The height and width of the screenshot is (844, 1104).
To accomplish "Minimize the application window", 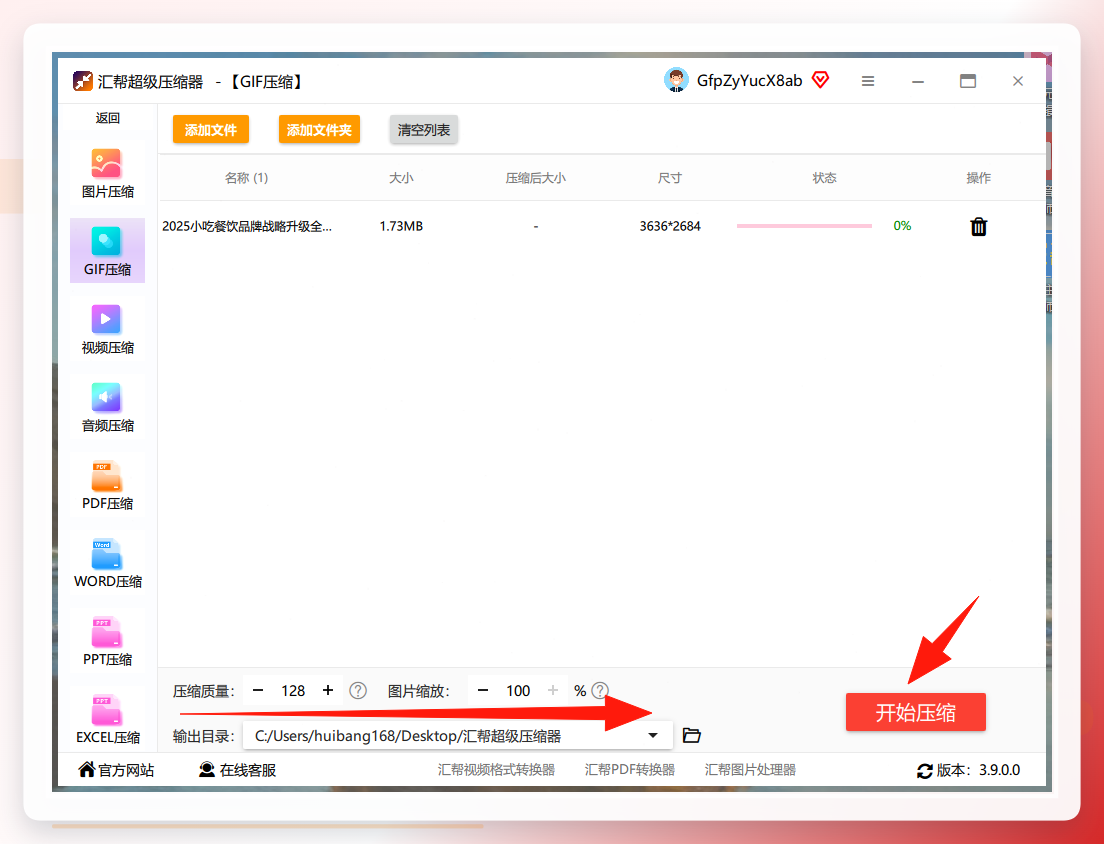I will tap(918, 82).
